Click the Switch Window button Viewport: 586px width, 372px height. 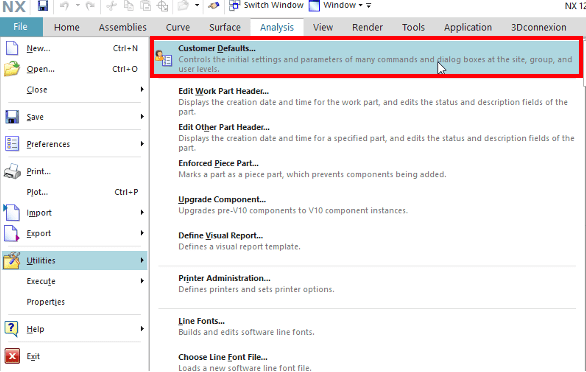click(266, 5)
